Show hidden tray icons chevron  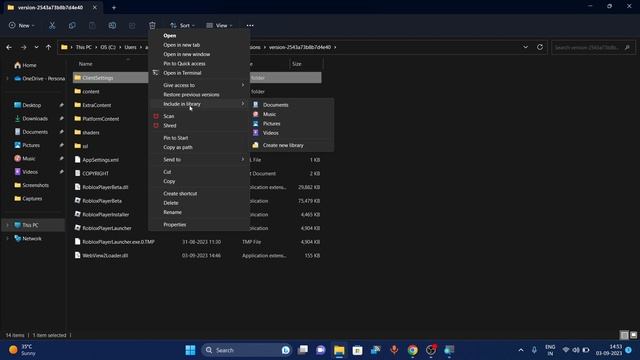point(521,350)
